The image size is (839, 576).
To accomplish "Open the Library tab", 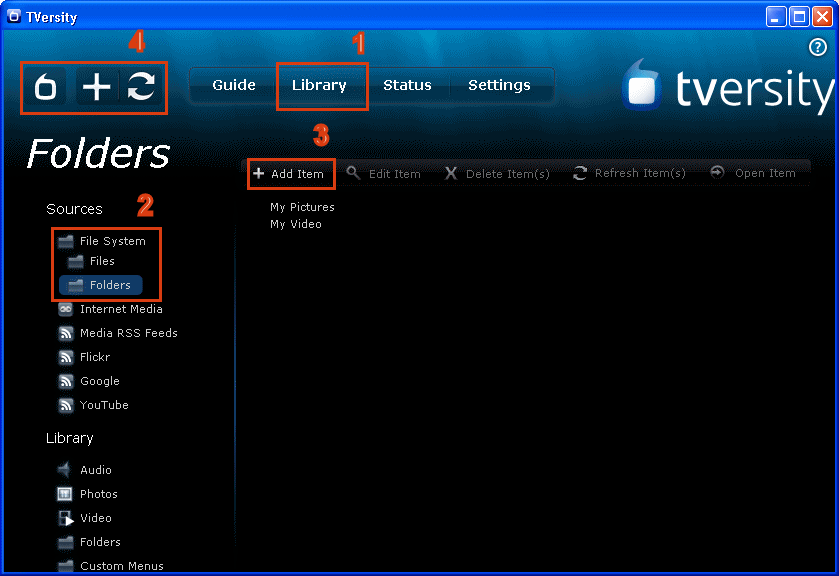I will [319, 85].
